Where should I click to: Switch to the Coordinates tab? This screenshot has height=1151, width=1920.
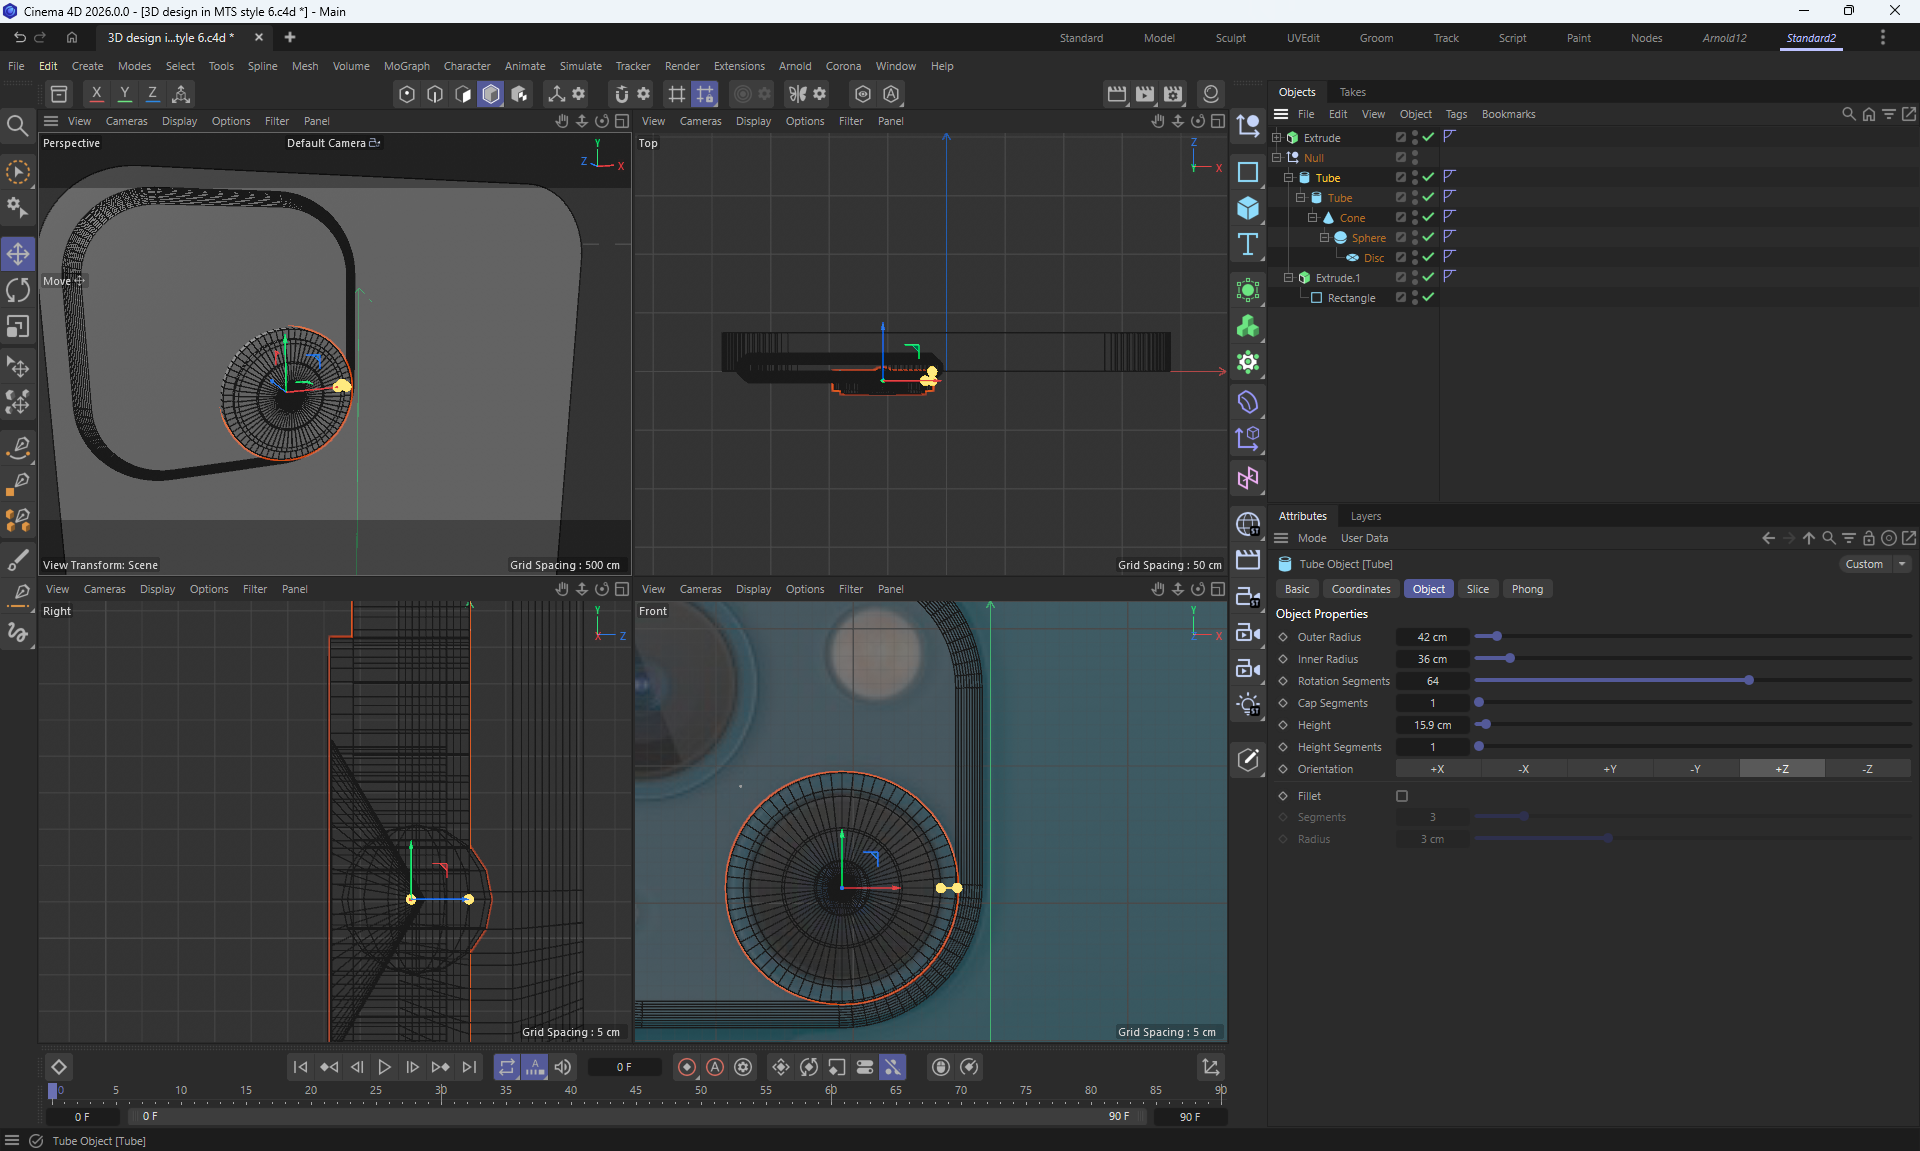point(1360,589)
